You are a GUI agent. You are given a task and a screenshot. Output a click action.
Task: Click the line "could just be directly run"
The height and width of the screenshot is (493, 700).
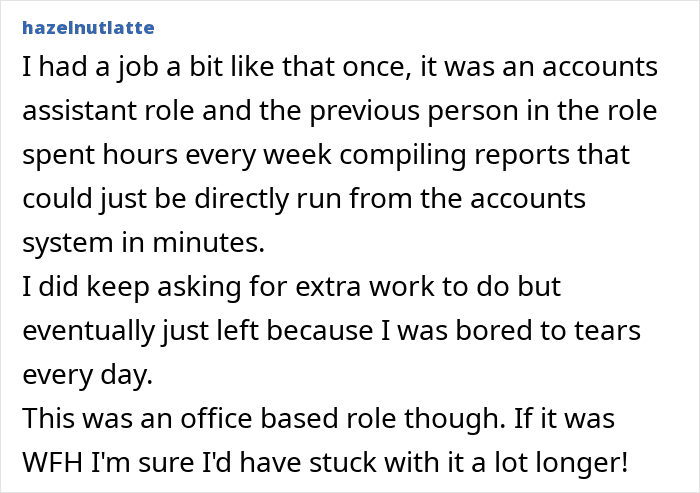304,199
